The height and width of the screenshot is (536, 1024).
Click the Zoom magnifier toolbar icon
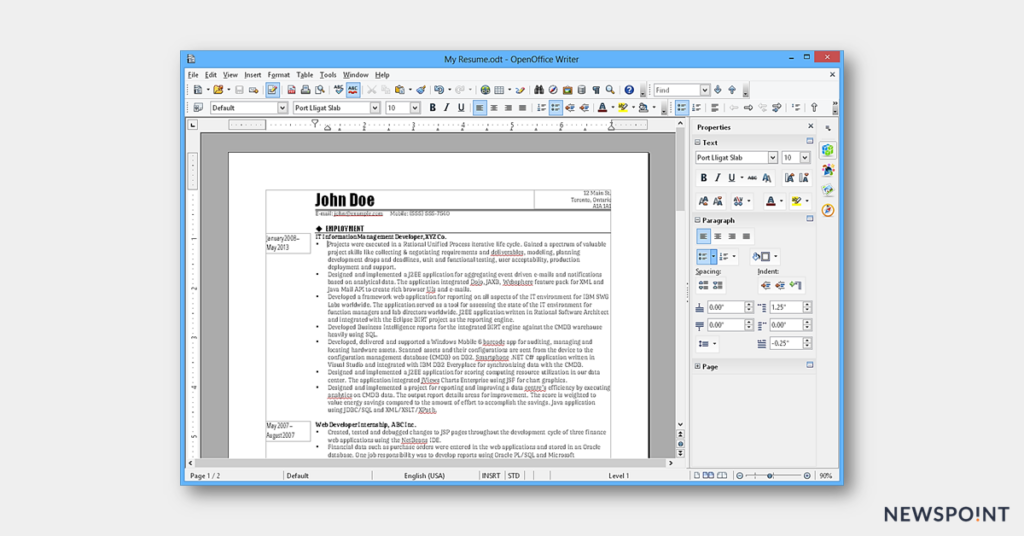[610, 90]
